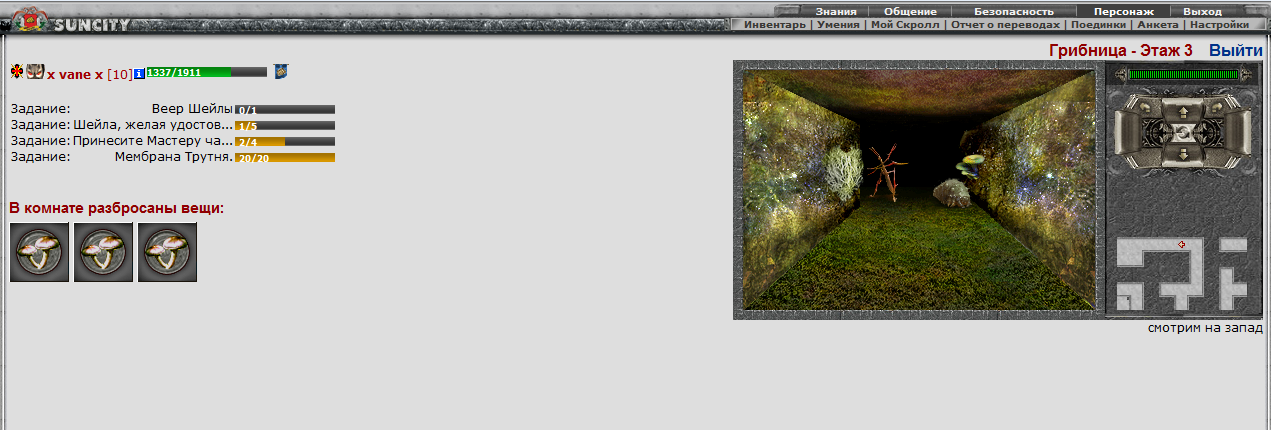Open player info via blue 'i' icon
The height and width of the screenshot is (430, 1271).
(x=139, y=74)
